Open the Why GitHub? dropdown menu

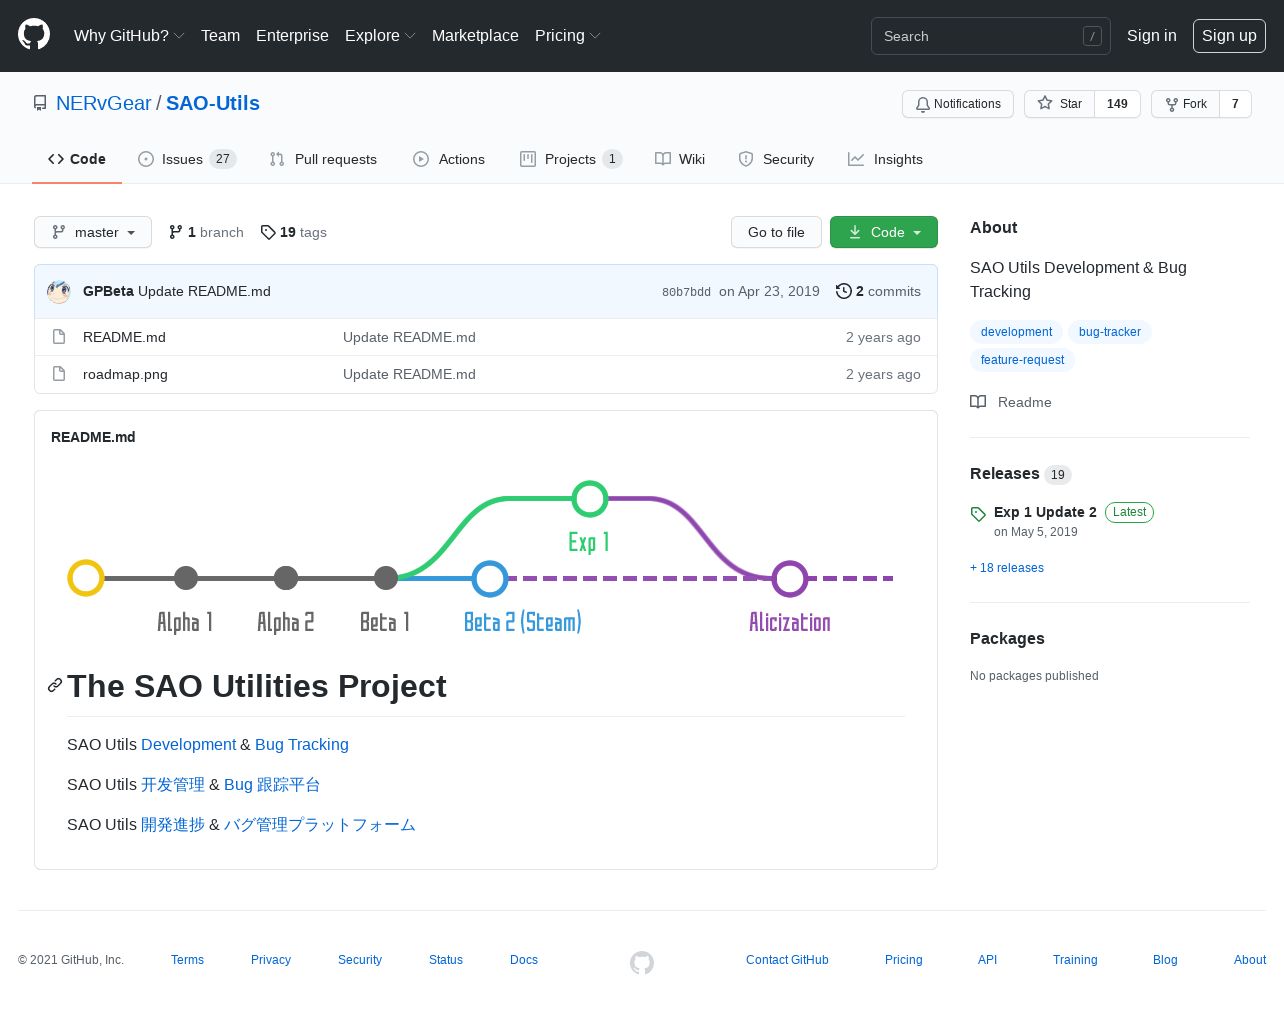[129, 35]
